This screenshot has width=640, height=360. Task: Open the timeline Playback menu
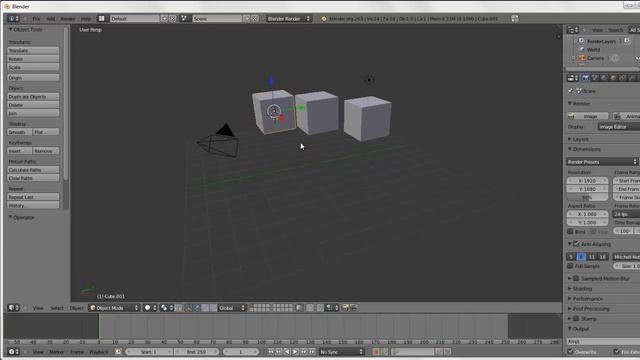(99, 352)
